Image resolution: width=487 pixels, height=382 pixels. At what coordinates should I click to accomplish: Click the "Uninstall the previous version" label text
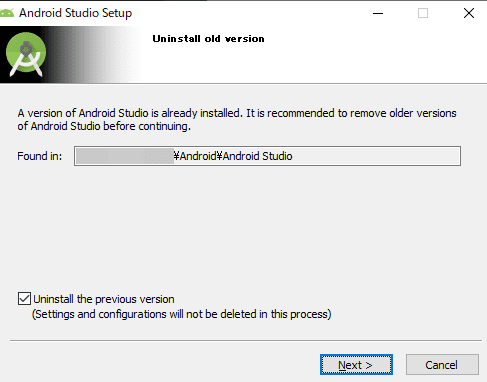tap(104, 299)
